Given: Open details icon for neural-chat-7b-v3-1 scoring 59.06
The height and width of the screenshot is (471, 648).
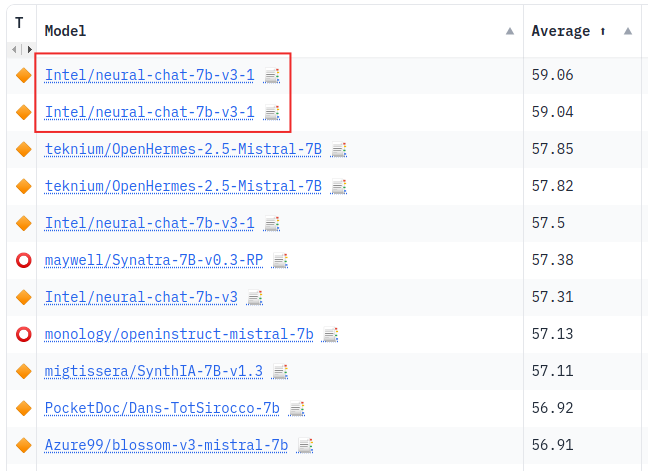Looking at the screenshot, I should [272, 76].
